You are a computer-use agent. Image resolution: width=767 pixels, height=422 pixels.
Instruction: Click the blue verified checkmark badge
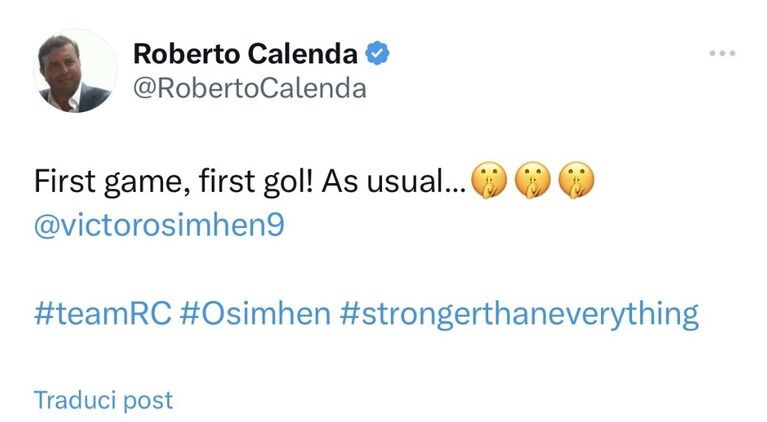pyautogui.click(x=377, y=53)
